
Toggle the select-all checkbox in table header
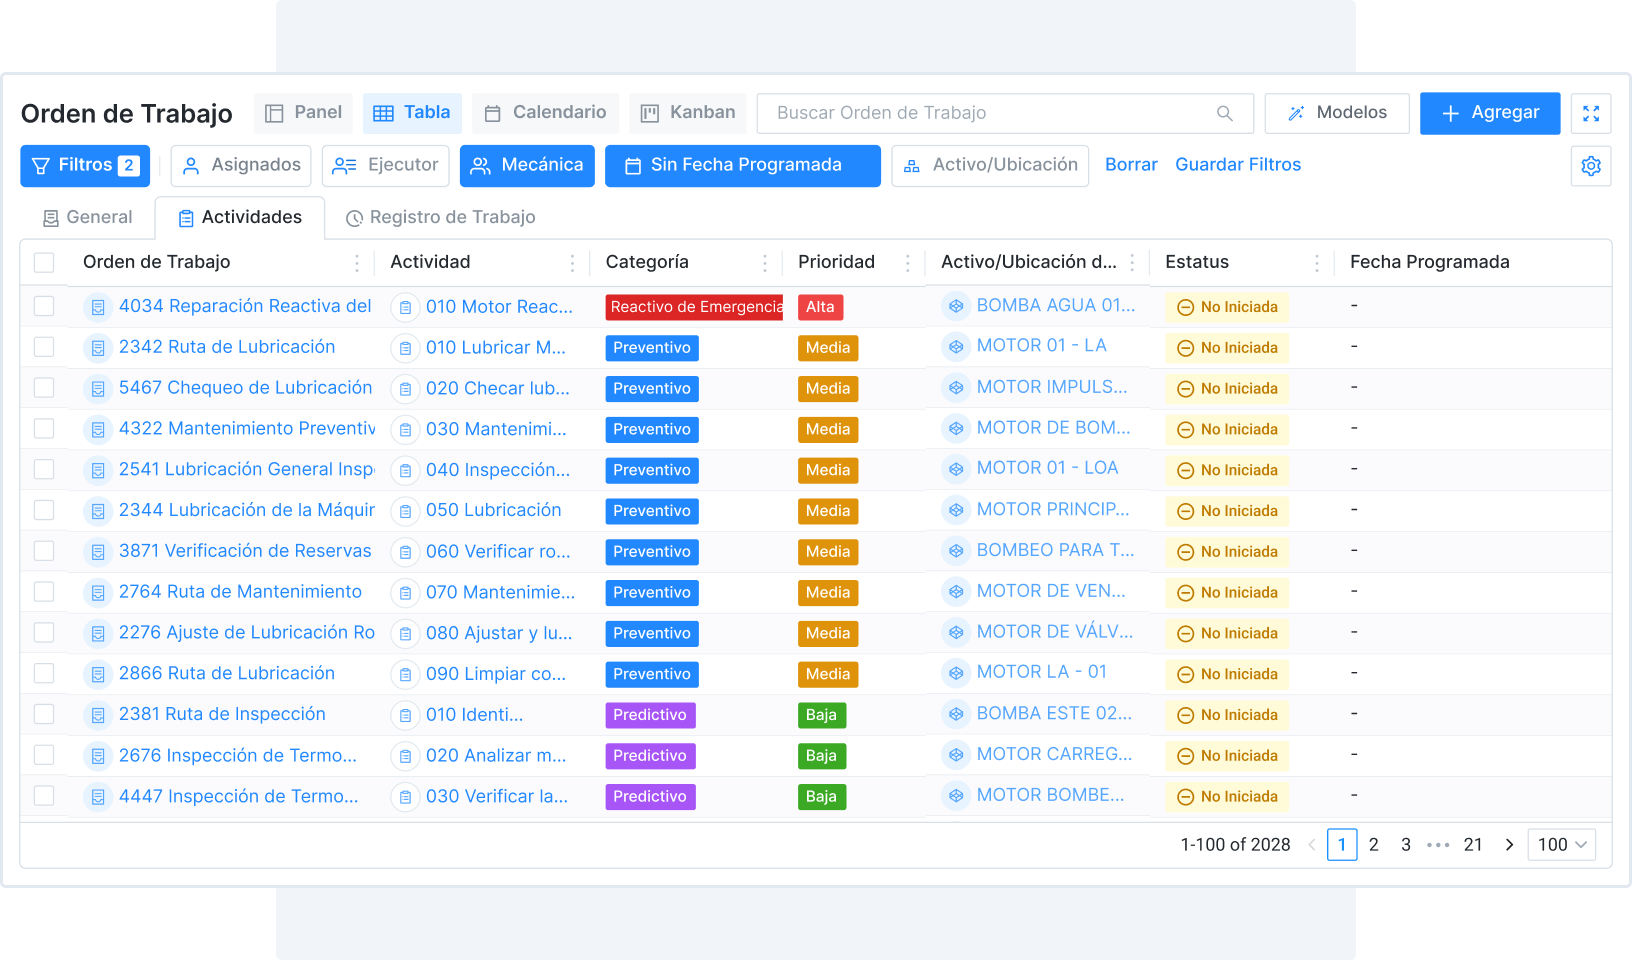[x=44, y=263]
